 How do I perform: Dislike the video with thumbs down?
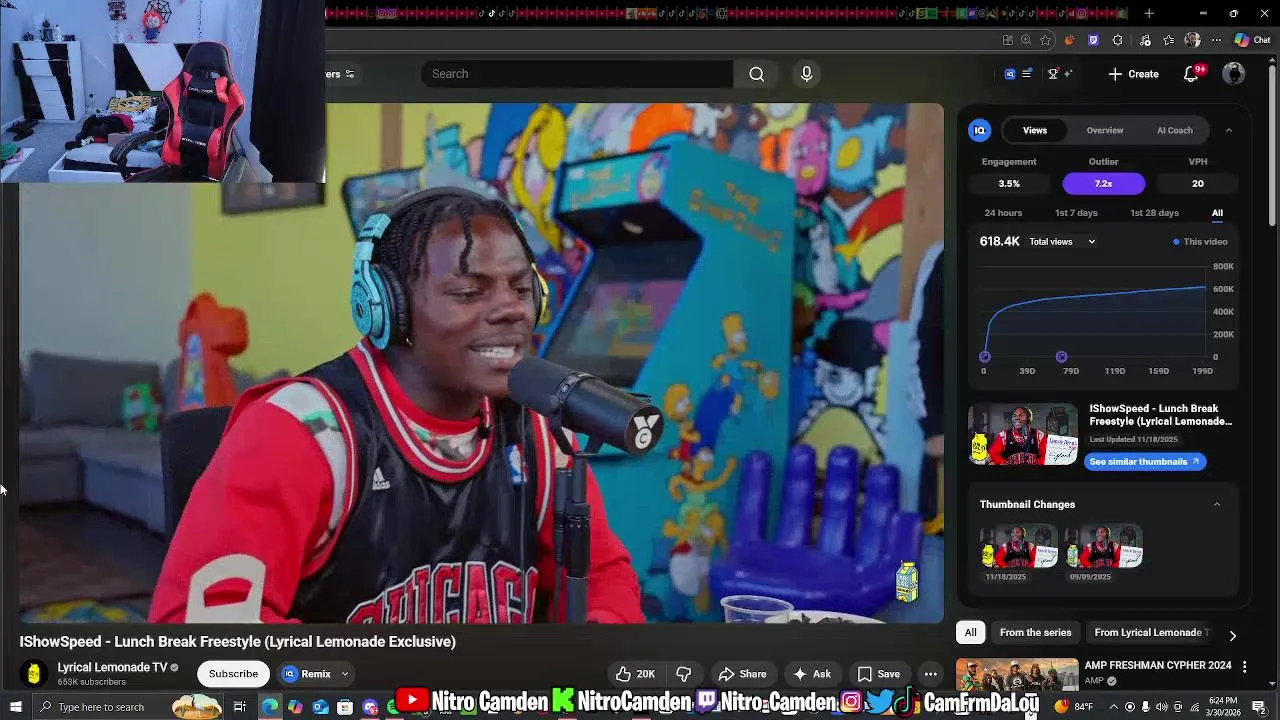click(684, 674)
